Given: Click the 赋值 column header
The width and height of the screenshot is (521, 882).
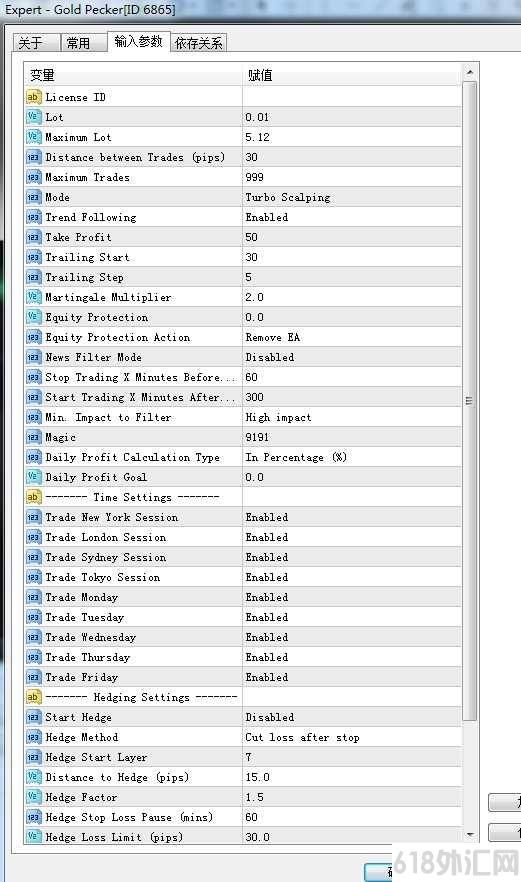Looking at the screenshot, I should [352, 75].
